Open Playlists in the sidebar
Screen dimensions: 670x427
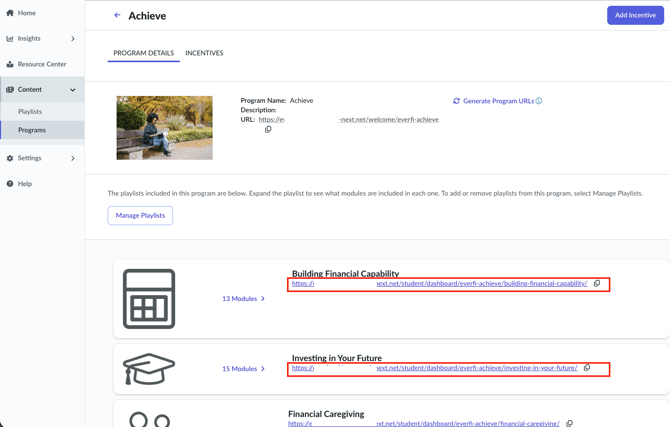click(30, 112)
